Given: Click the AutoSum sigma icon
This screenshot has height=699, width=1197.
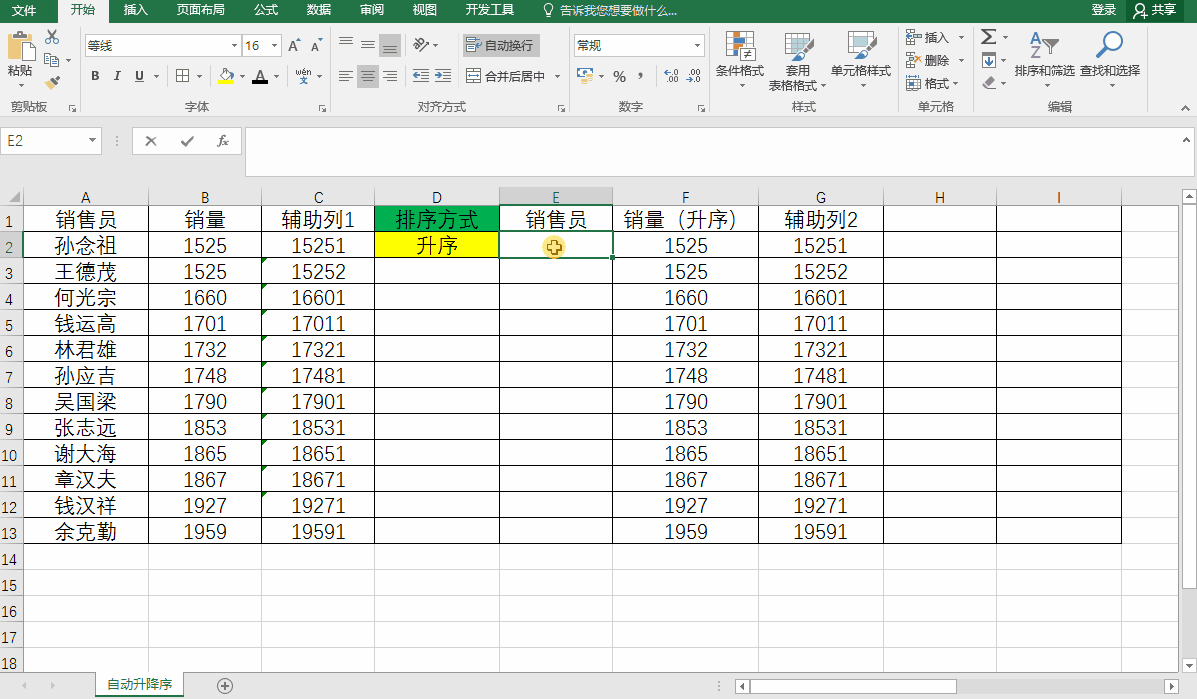Looking at the screenshot, I should 989,37.
